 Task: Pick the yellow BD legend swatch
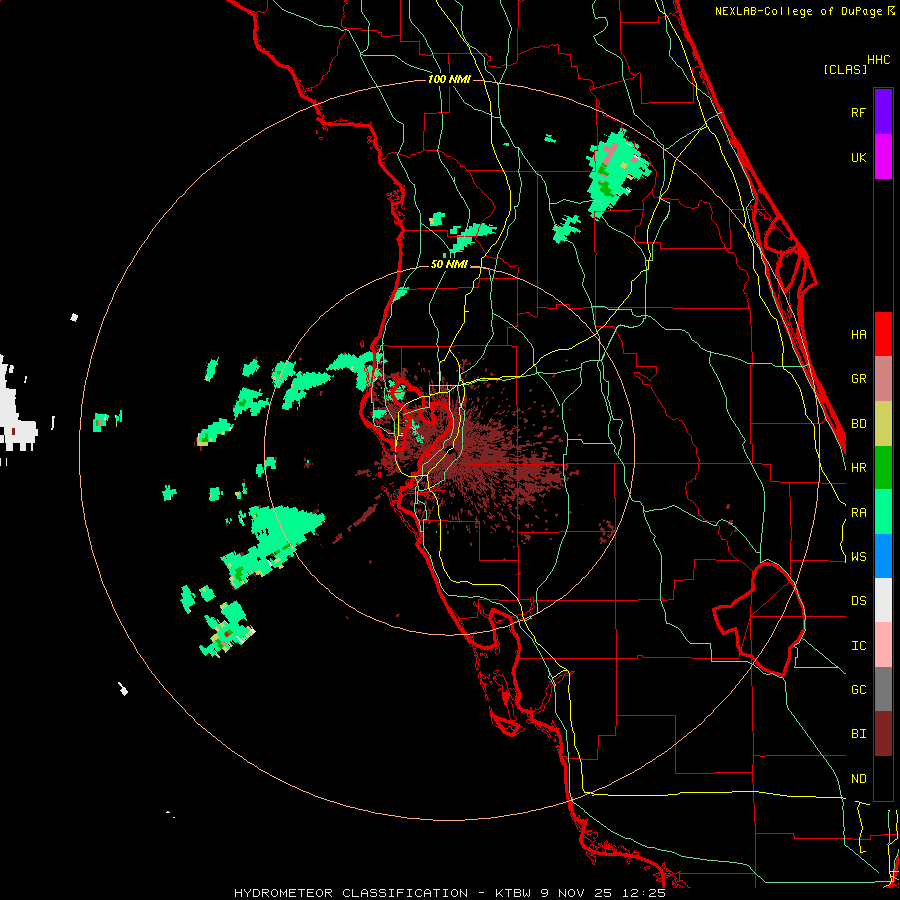(883, 424)
